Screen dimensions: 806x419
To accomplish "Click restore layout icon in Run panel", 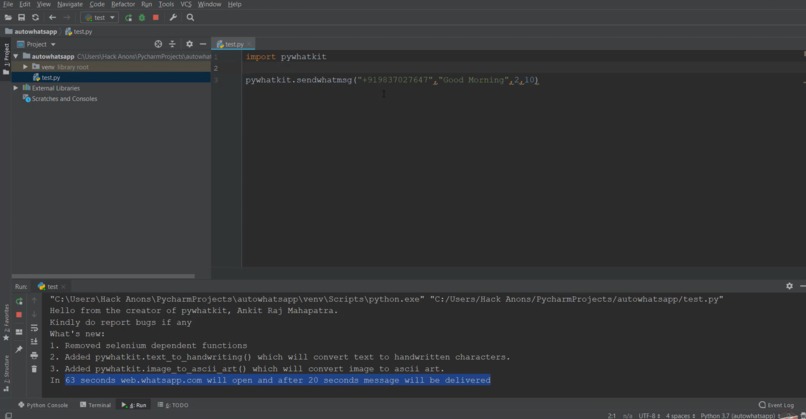I will (x=19, y=332).
